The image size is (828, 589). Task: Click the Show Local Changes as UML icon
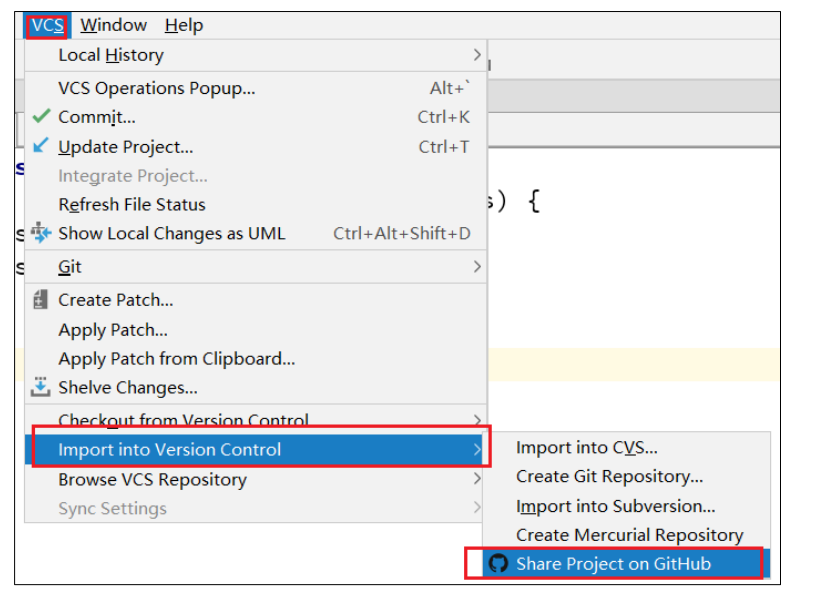point(41,232)
